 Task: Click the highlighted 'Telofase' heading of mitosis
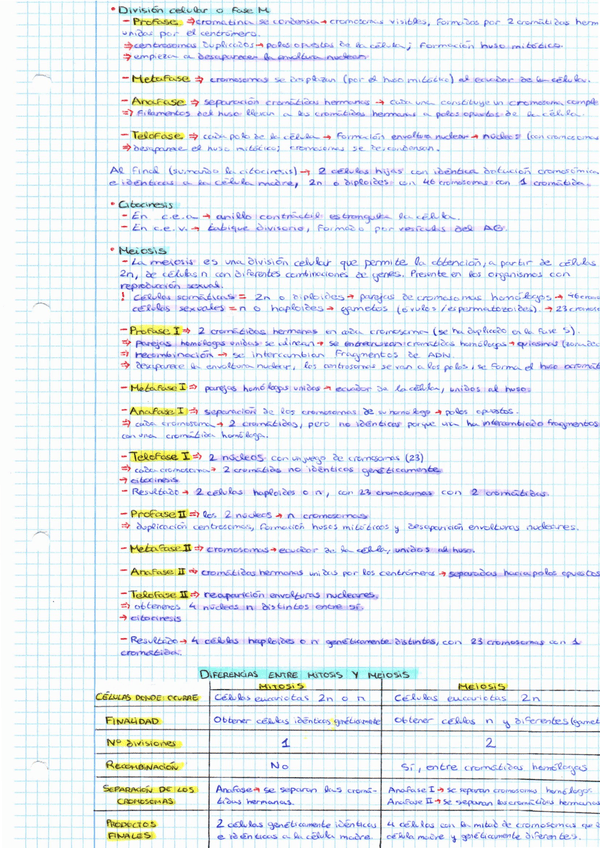[157, 136]
